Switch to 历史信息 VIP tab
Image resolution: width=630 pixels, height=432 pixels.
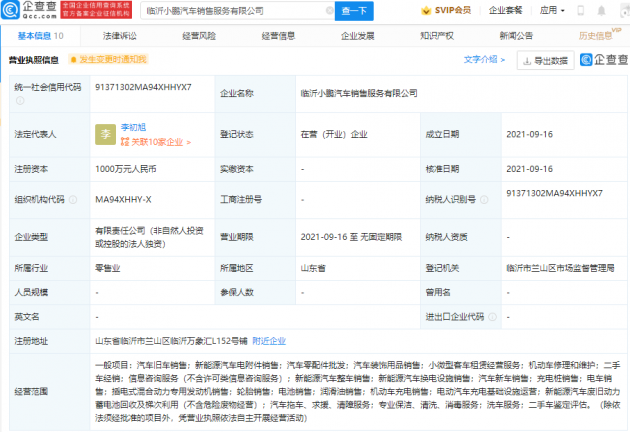(599, 35)
